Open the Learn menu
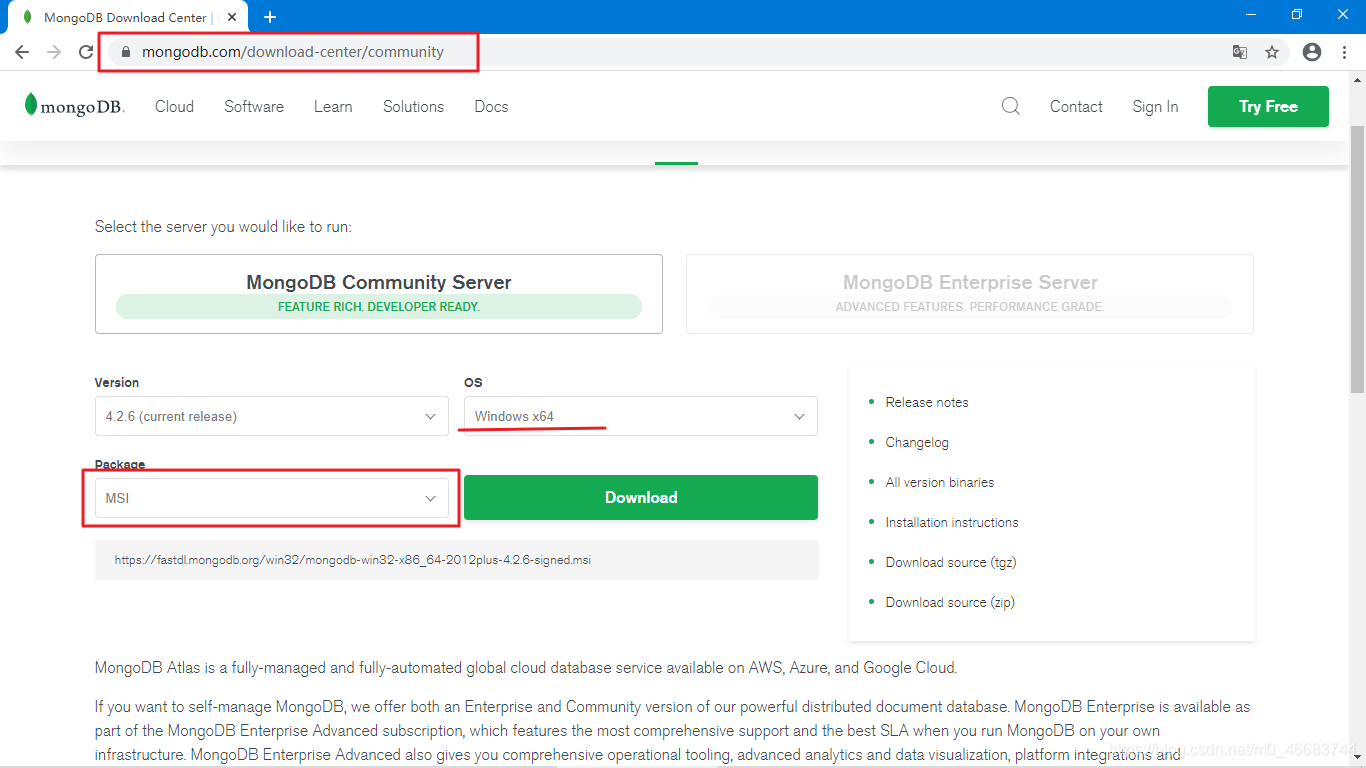Screen dimensions: 1366x768 pyautogui.click(x=333, y=106)
